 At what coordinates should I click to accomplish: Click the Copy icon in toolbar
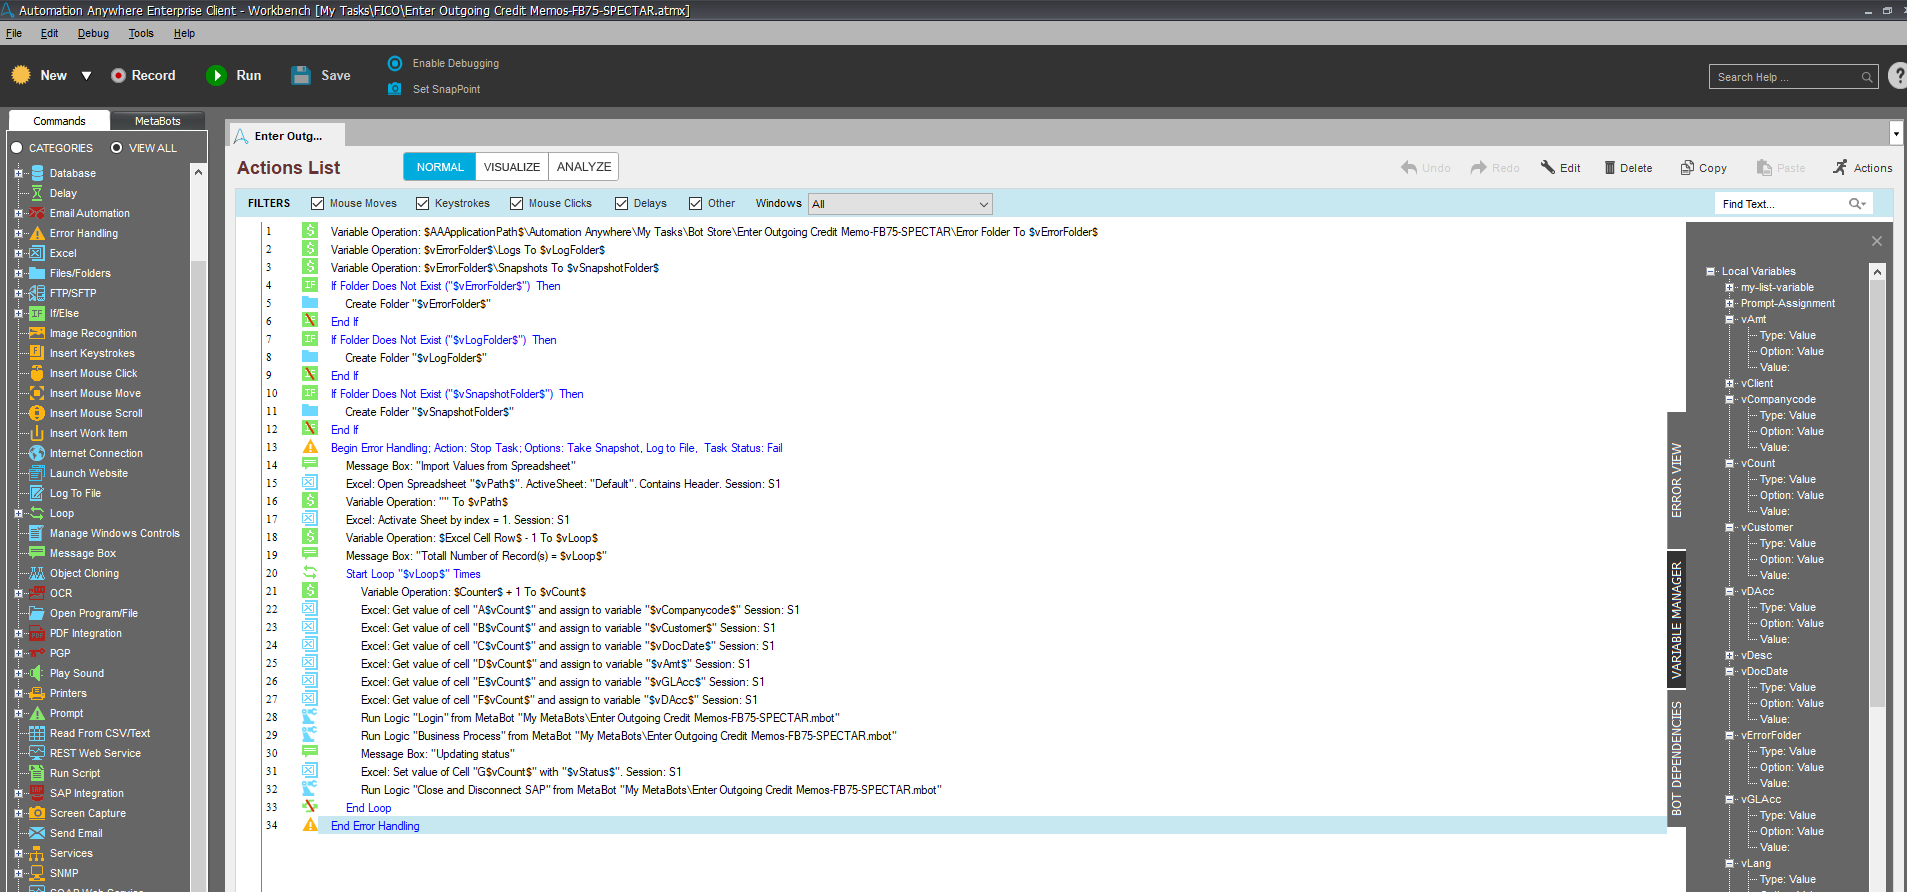click(x=1687, y=168)
